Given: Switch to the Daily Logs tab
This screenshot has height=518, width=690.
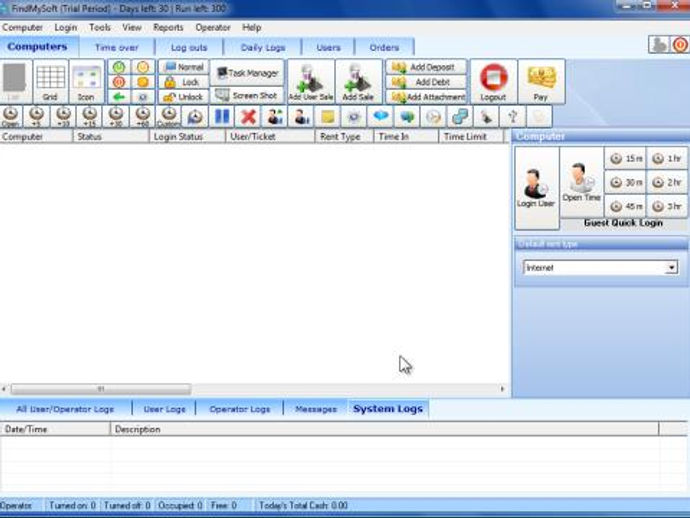Looking at the screenshot, I should pyautogui.click(x=263, y=48).
